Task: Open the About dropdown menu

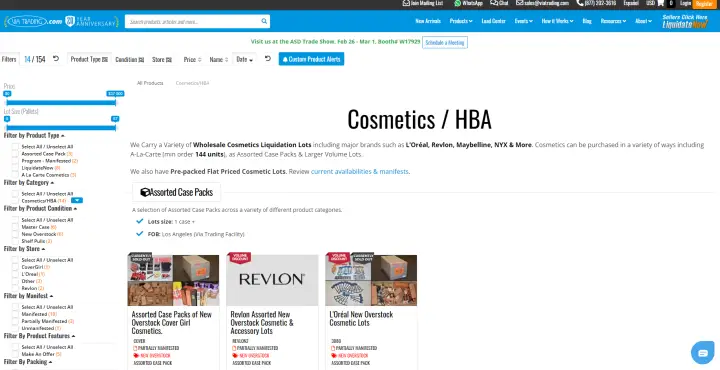Action: [643, 21]
